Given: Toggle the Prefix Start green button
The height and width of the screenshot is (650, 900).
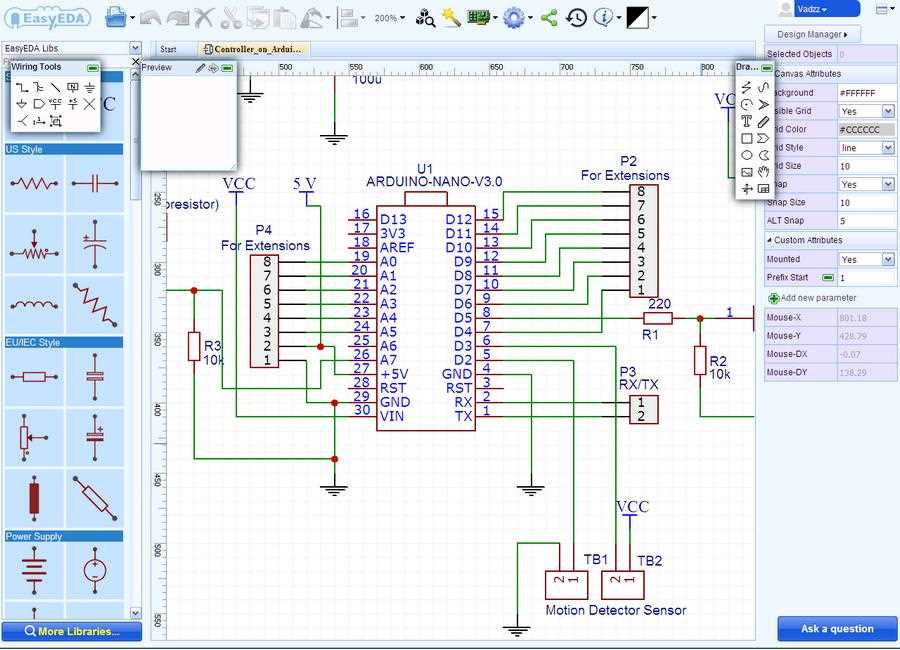Looking at the screenshot, I should 828,277.
